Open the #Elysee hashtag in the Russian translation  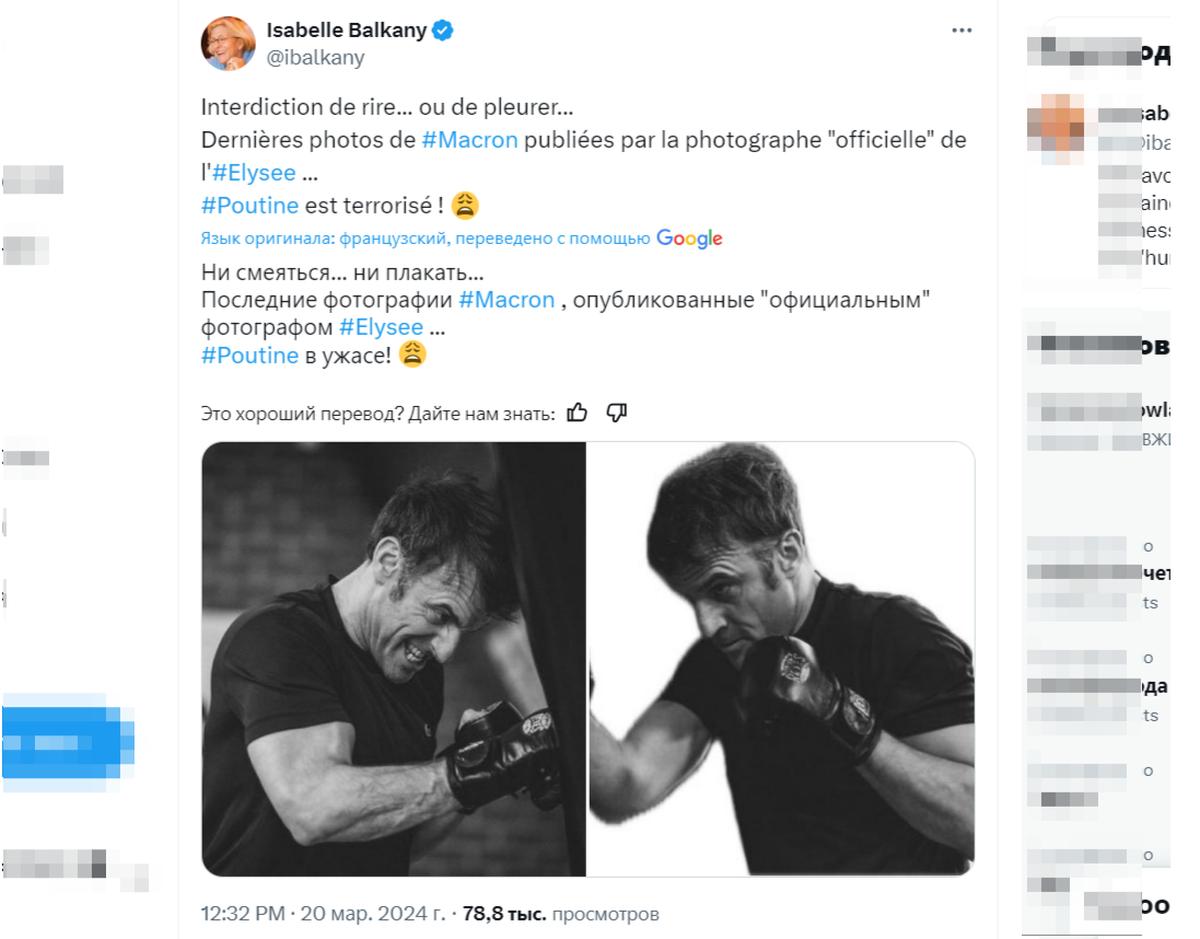pyautogui.click(x=383, y=326)
